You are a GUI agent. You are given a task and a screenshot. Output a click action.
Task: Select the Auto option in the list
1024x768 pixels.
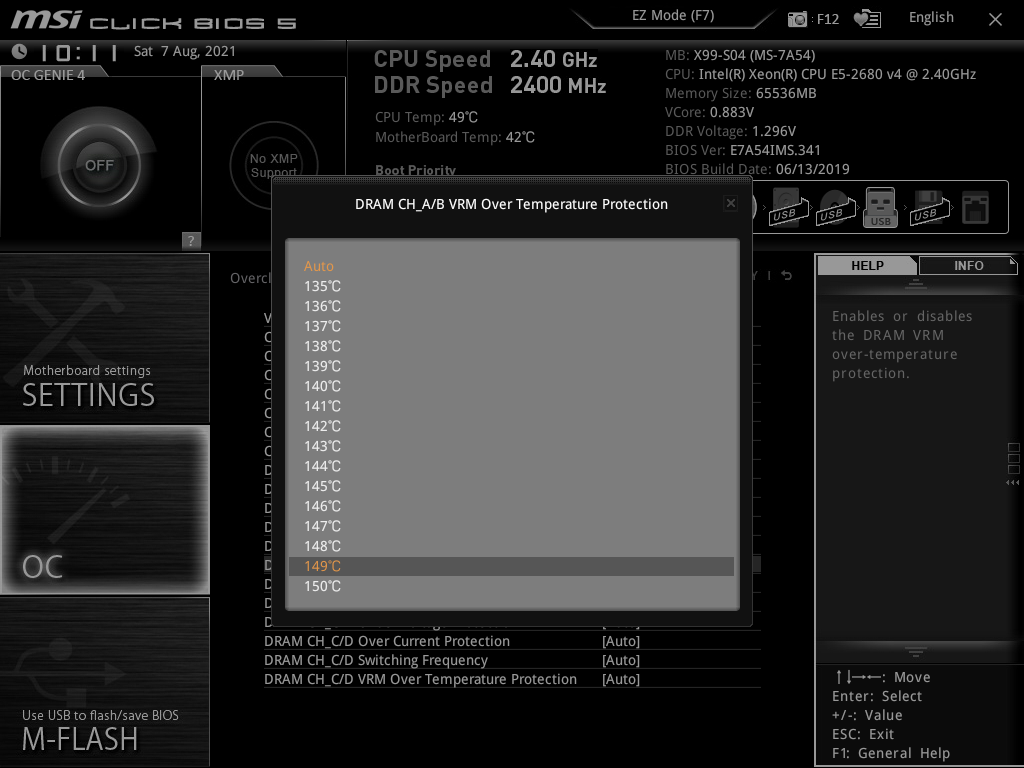click(511, 266)
